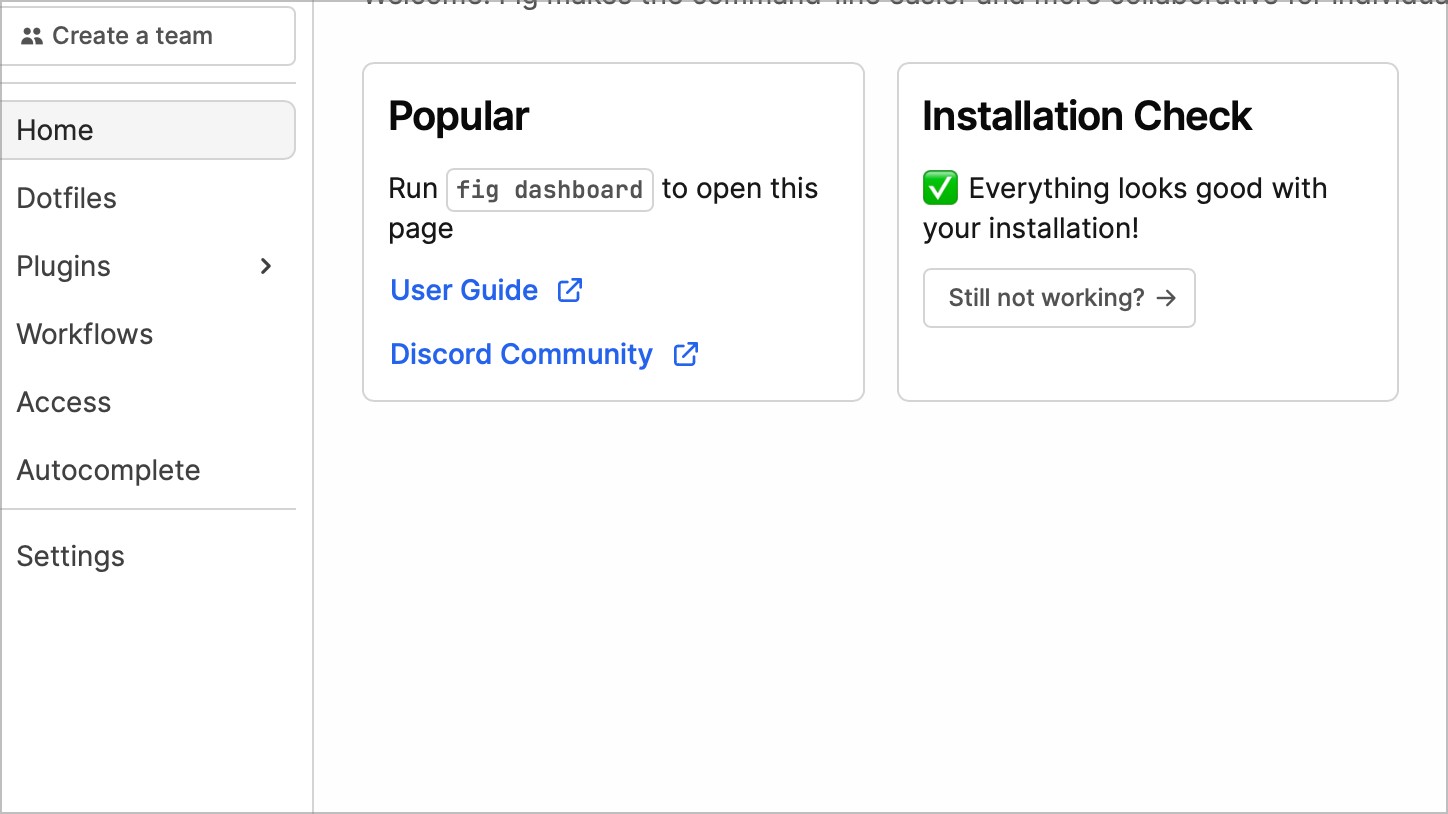Click the Installation Check heading
Image resolution: width=1448 pixels, height=814 pixels.
point(1087,116)
